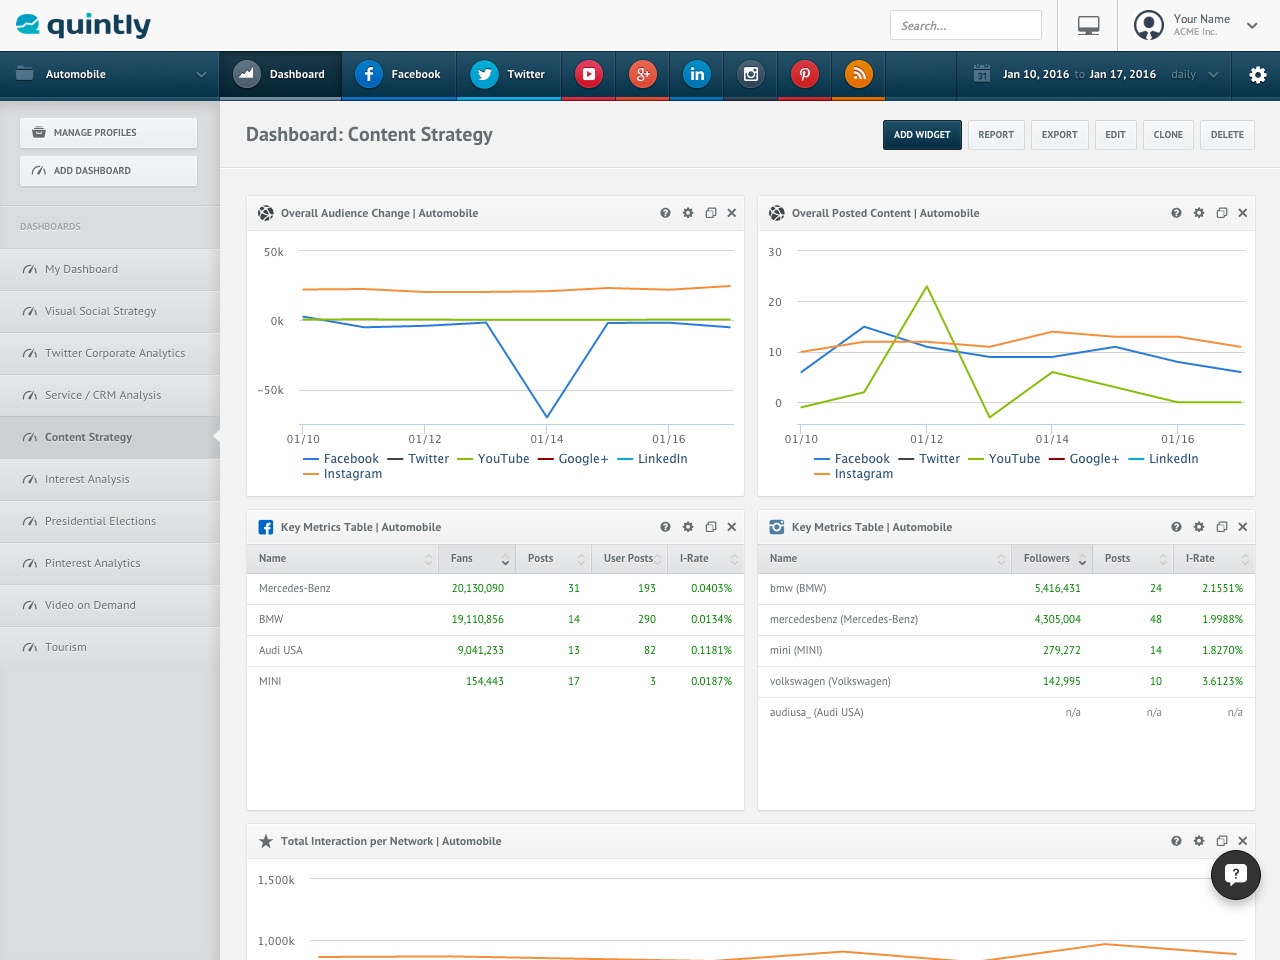The height and width of the screenshot is (960, 1280).
Task: Open the YouTube network tab icon
Action: 589,74
